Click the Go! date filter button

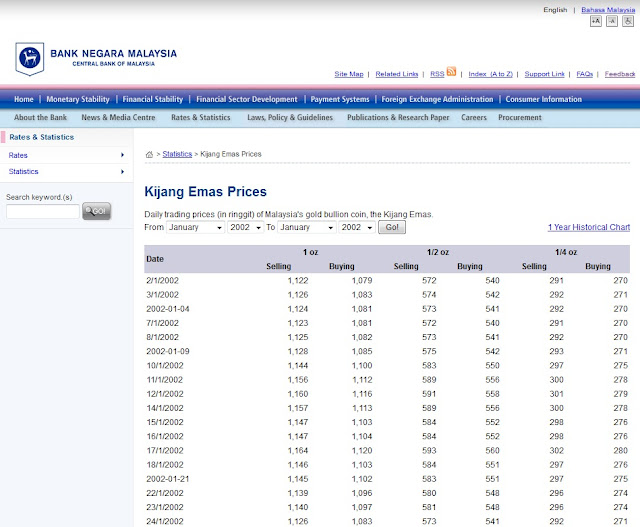[x=392, y=227]
